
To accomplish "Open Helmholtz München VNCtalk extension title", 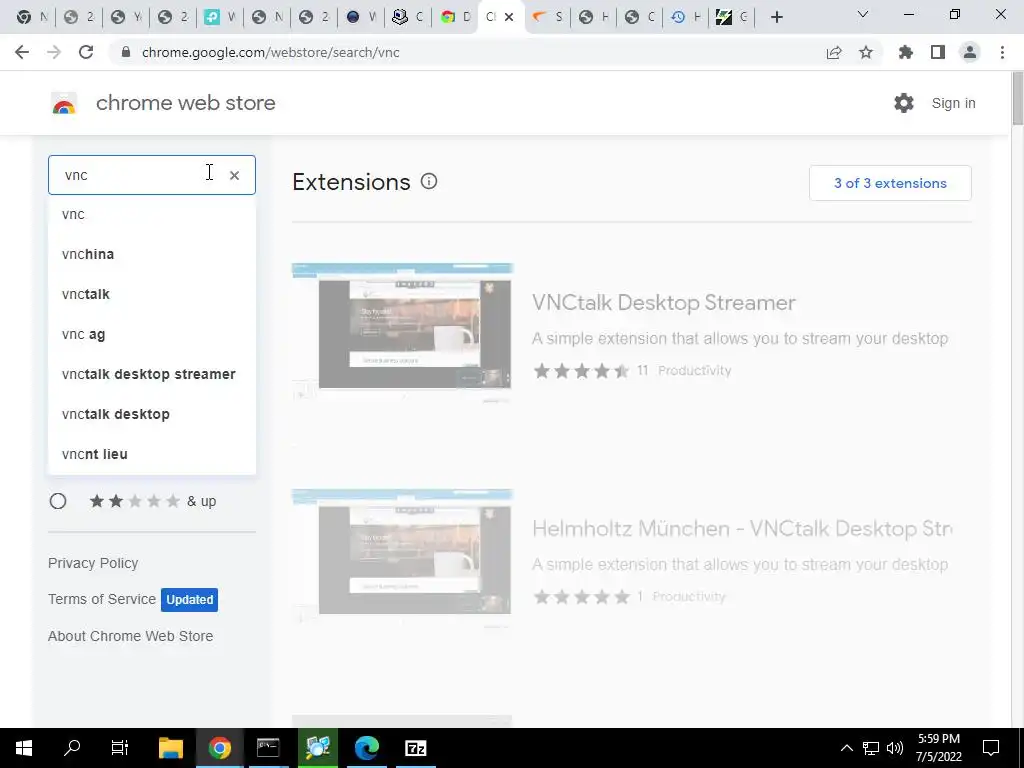I will [x=742, y=528].
